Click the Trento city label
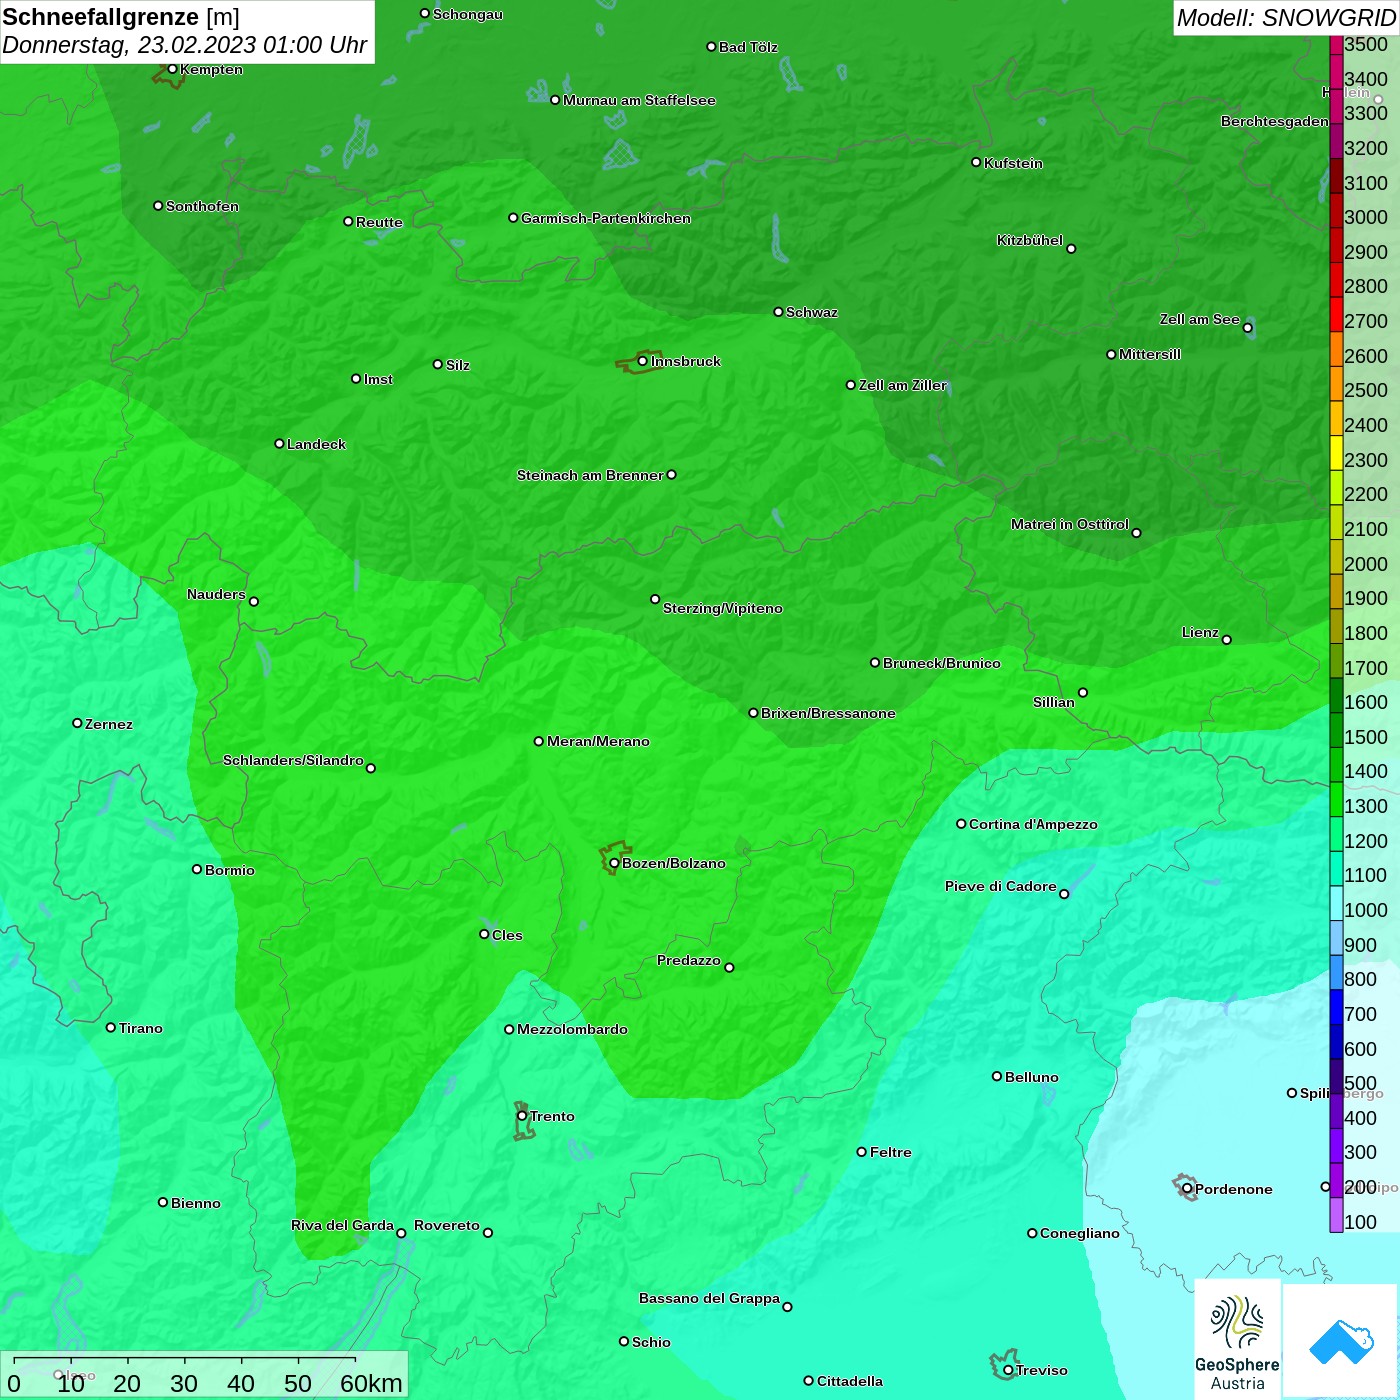This screenshot has width=1400, height=1400. point(552,1116)
